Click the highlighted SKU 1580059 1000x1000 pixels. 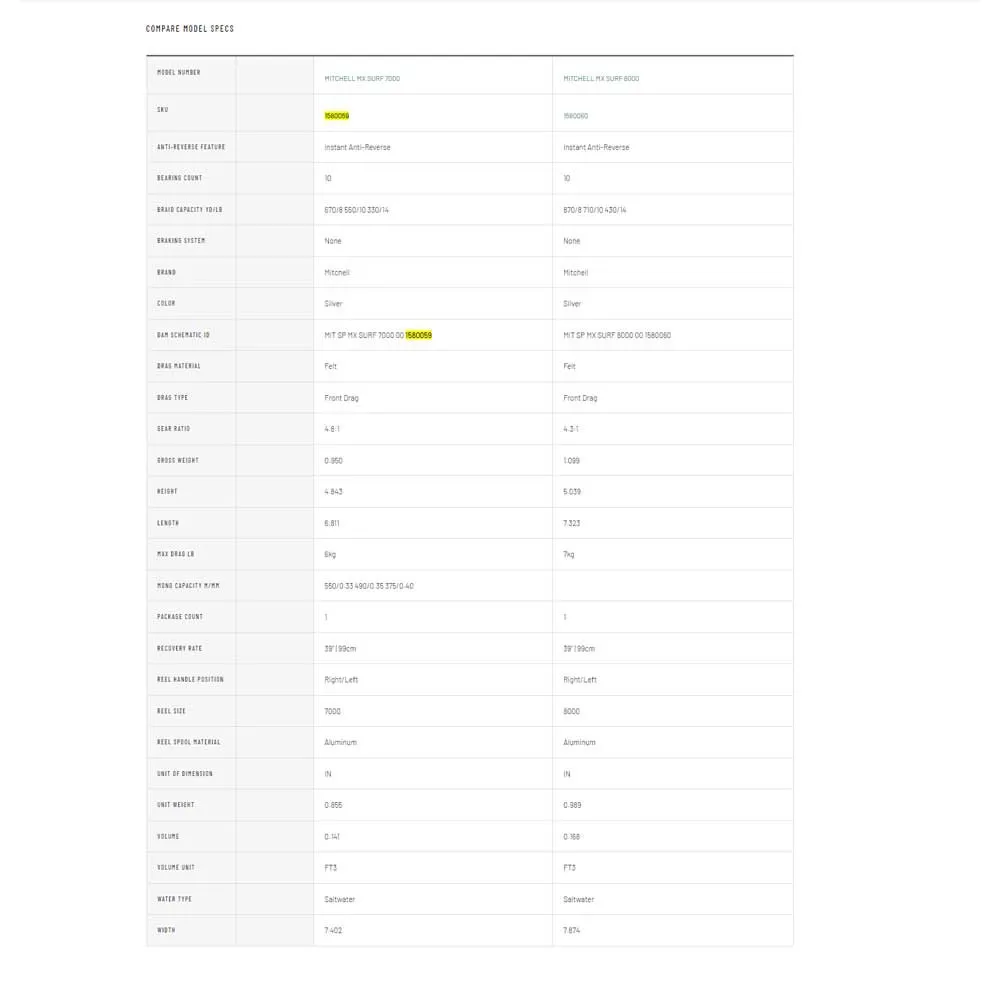pyautogui.click(x=337, y=116)
